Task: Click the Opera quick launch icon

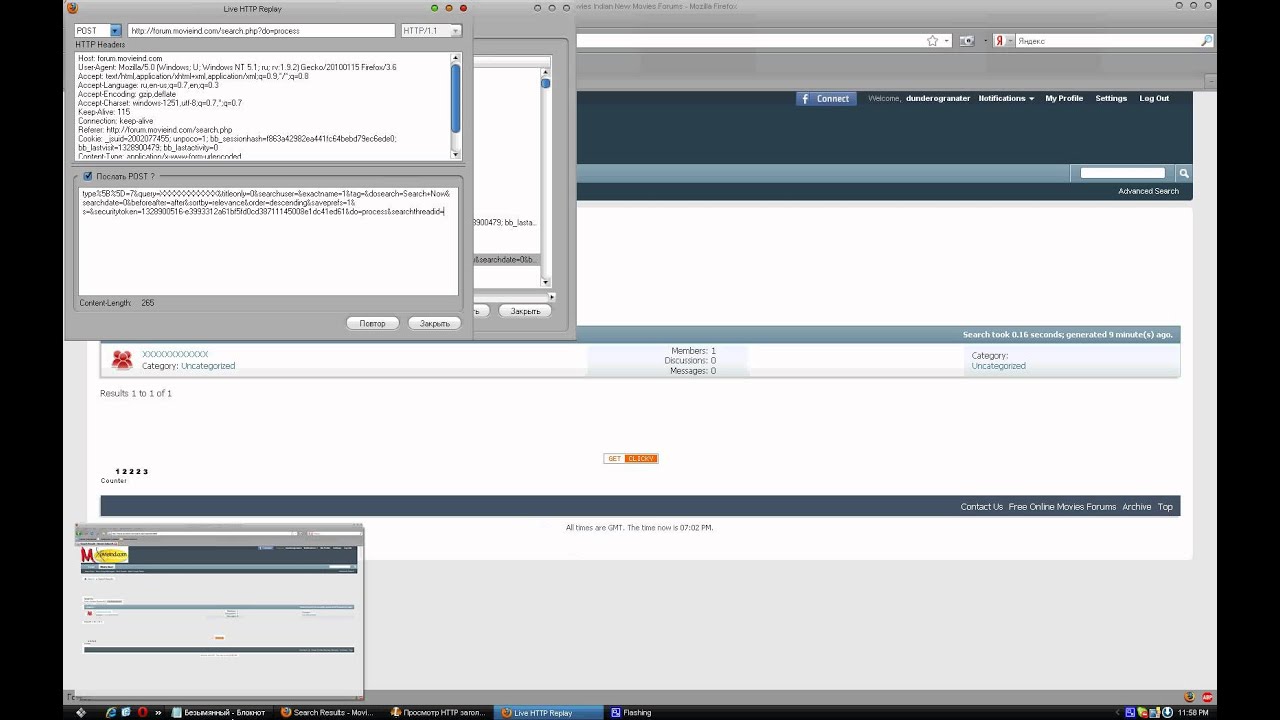Action: pyautogui.click(x=142, y=712)
